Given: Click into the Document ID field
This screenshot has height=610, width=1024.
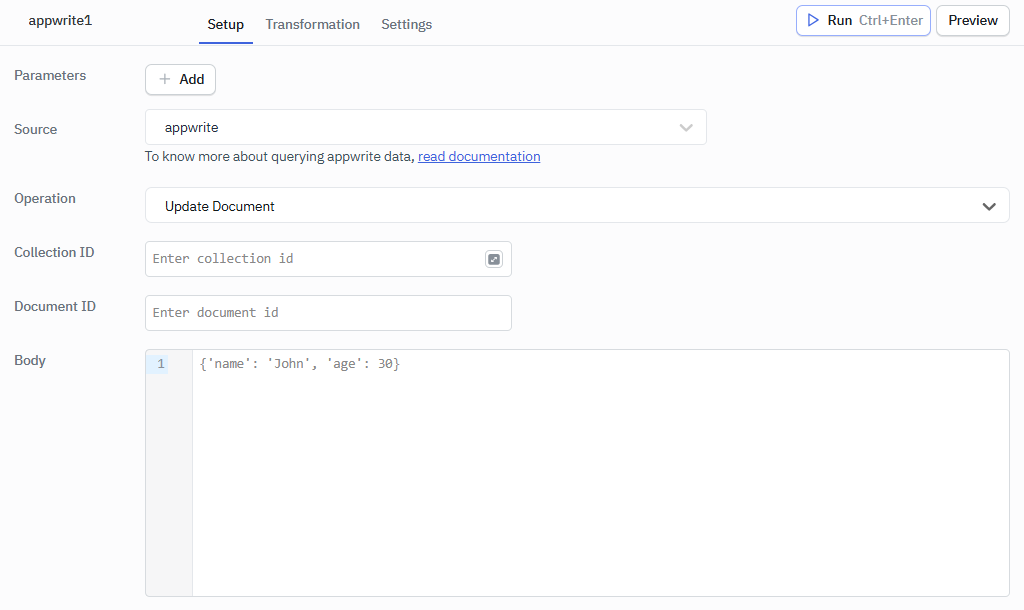Looking at the screenshot, I should pos(328,313).
